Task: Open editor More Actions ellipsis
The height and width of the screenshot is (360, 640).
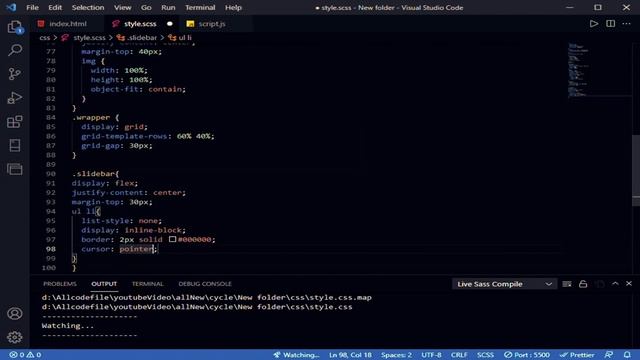Action: 627,24
